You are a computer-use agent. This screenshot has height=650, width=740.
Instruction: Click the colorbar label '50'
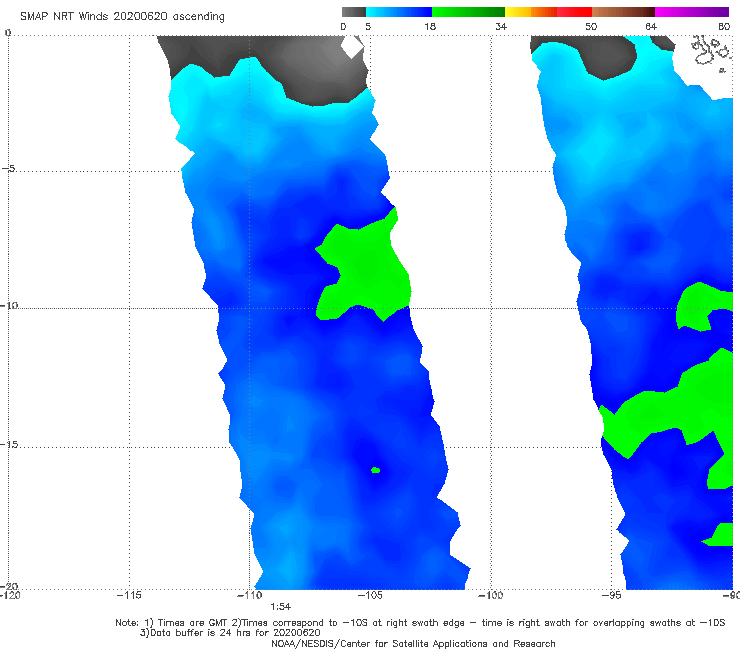[591, 27]
